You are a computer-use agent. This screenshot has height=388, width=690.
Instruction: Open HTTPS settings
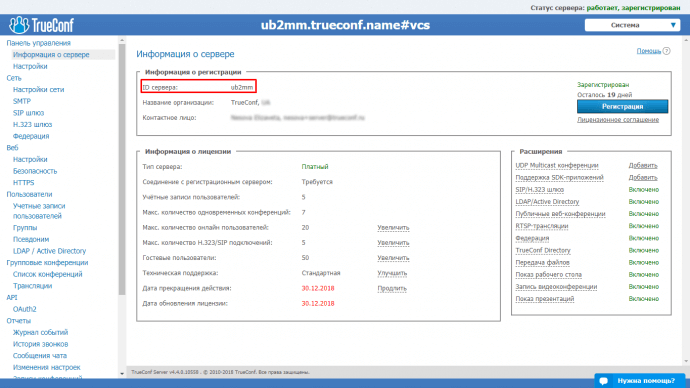pyautogui.click(x=23, y=183)
